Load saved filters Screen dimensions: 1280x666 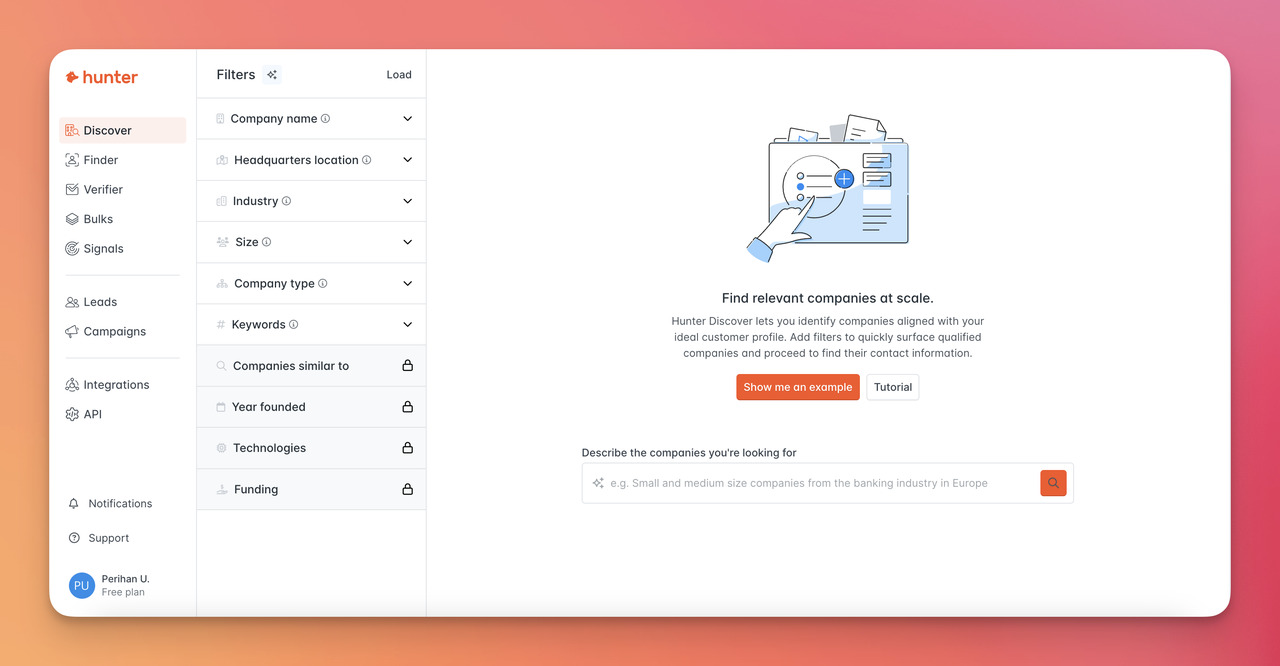pos(399,74)
